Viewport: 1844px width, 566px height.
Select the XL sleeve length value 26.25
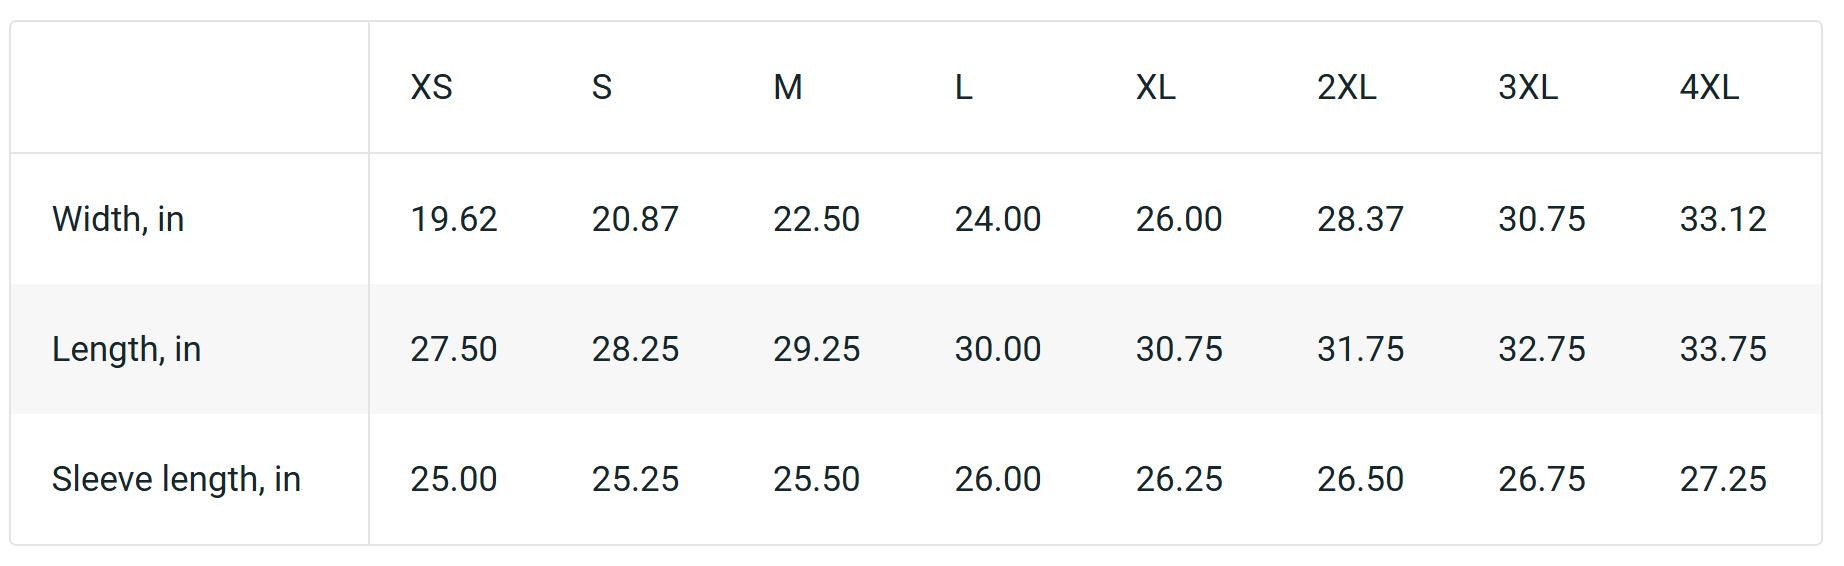1179,479
